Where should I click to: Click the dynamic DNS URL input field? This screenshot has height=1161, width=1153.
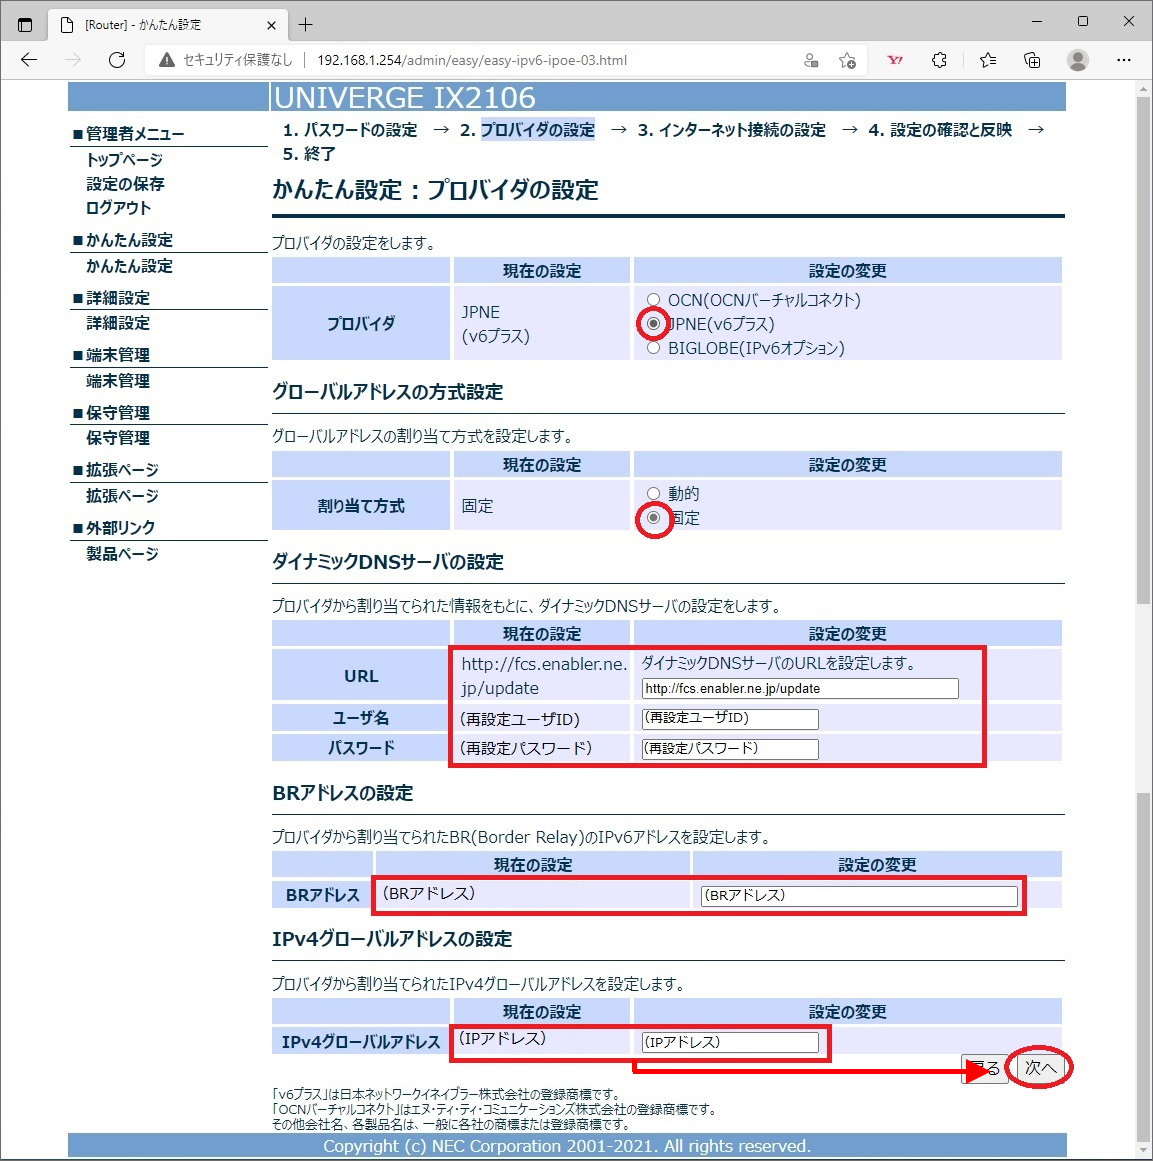click(800, 689)
